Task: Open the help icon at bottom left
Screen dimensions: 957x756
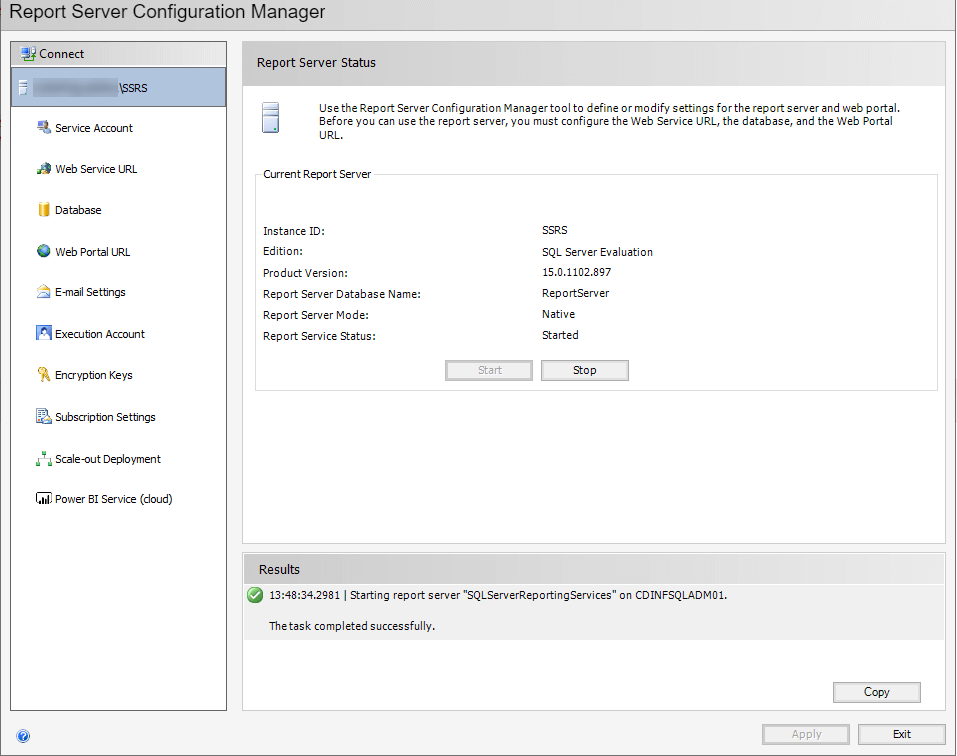Action: (x=23, y=736)
